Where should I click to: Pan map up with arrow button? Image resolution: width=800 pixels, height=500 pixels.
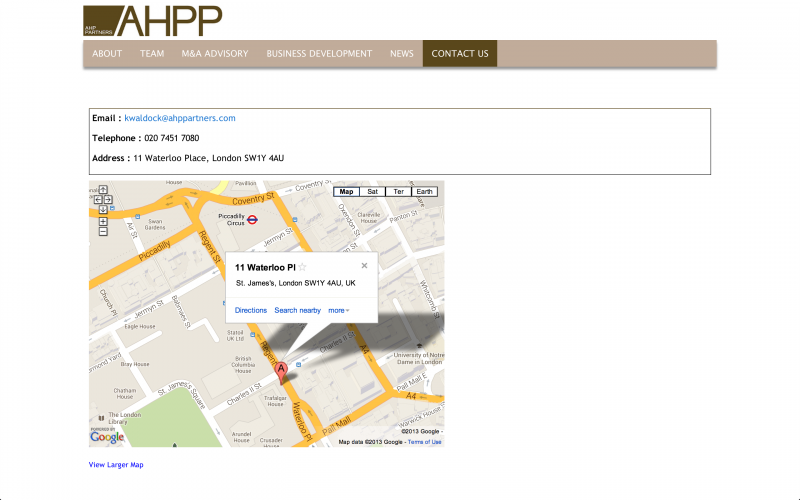[103, 190]
